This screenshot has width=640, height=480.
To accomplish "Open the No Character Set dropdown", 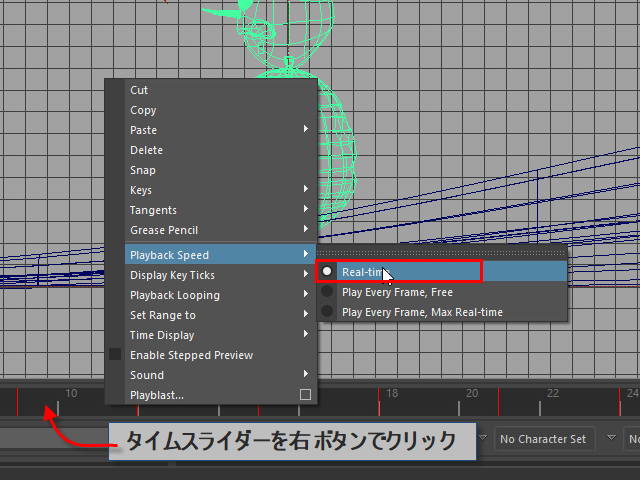I will (x=544, y=439).
